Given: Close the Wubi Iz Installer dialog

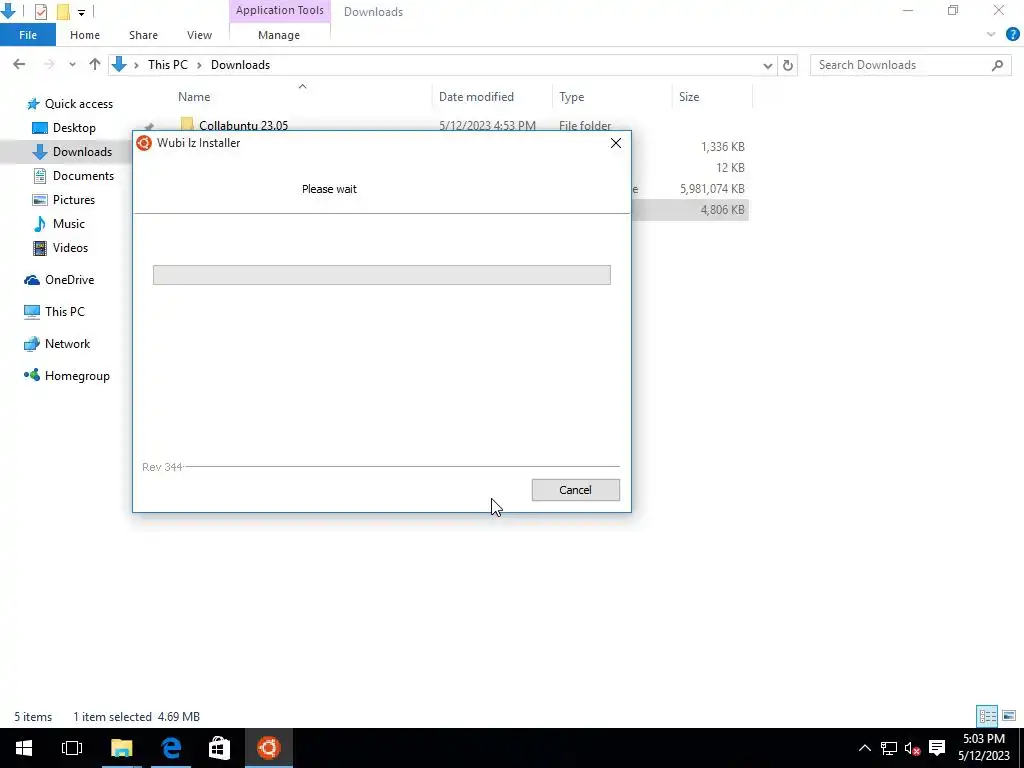Looking at the screenshot, I should [615, 143].
